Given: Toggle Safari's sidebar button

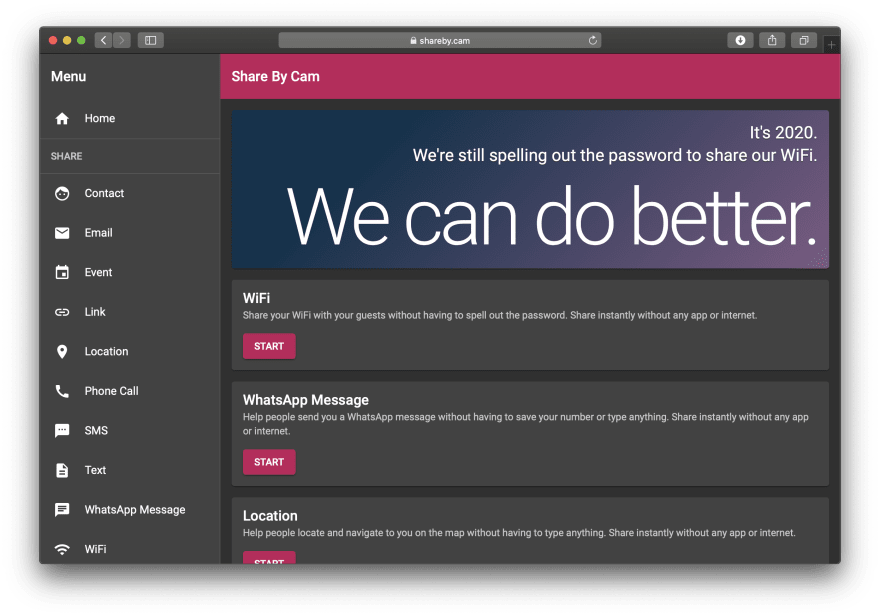Looking at the screenshot, I should click(x=150, y=40).
